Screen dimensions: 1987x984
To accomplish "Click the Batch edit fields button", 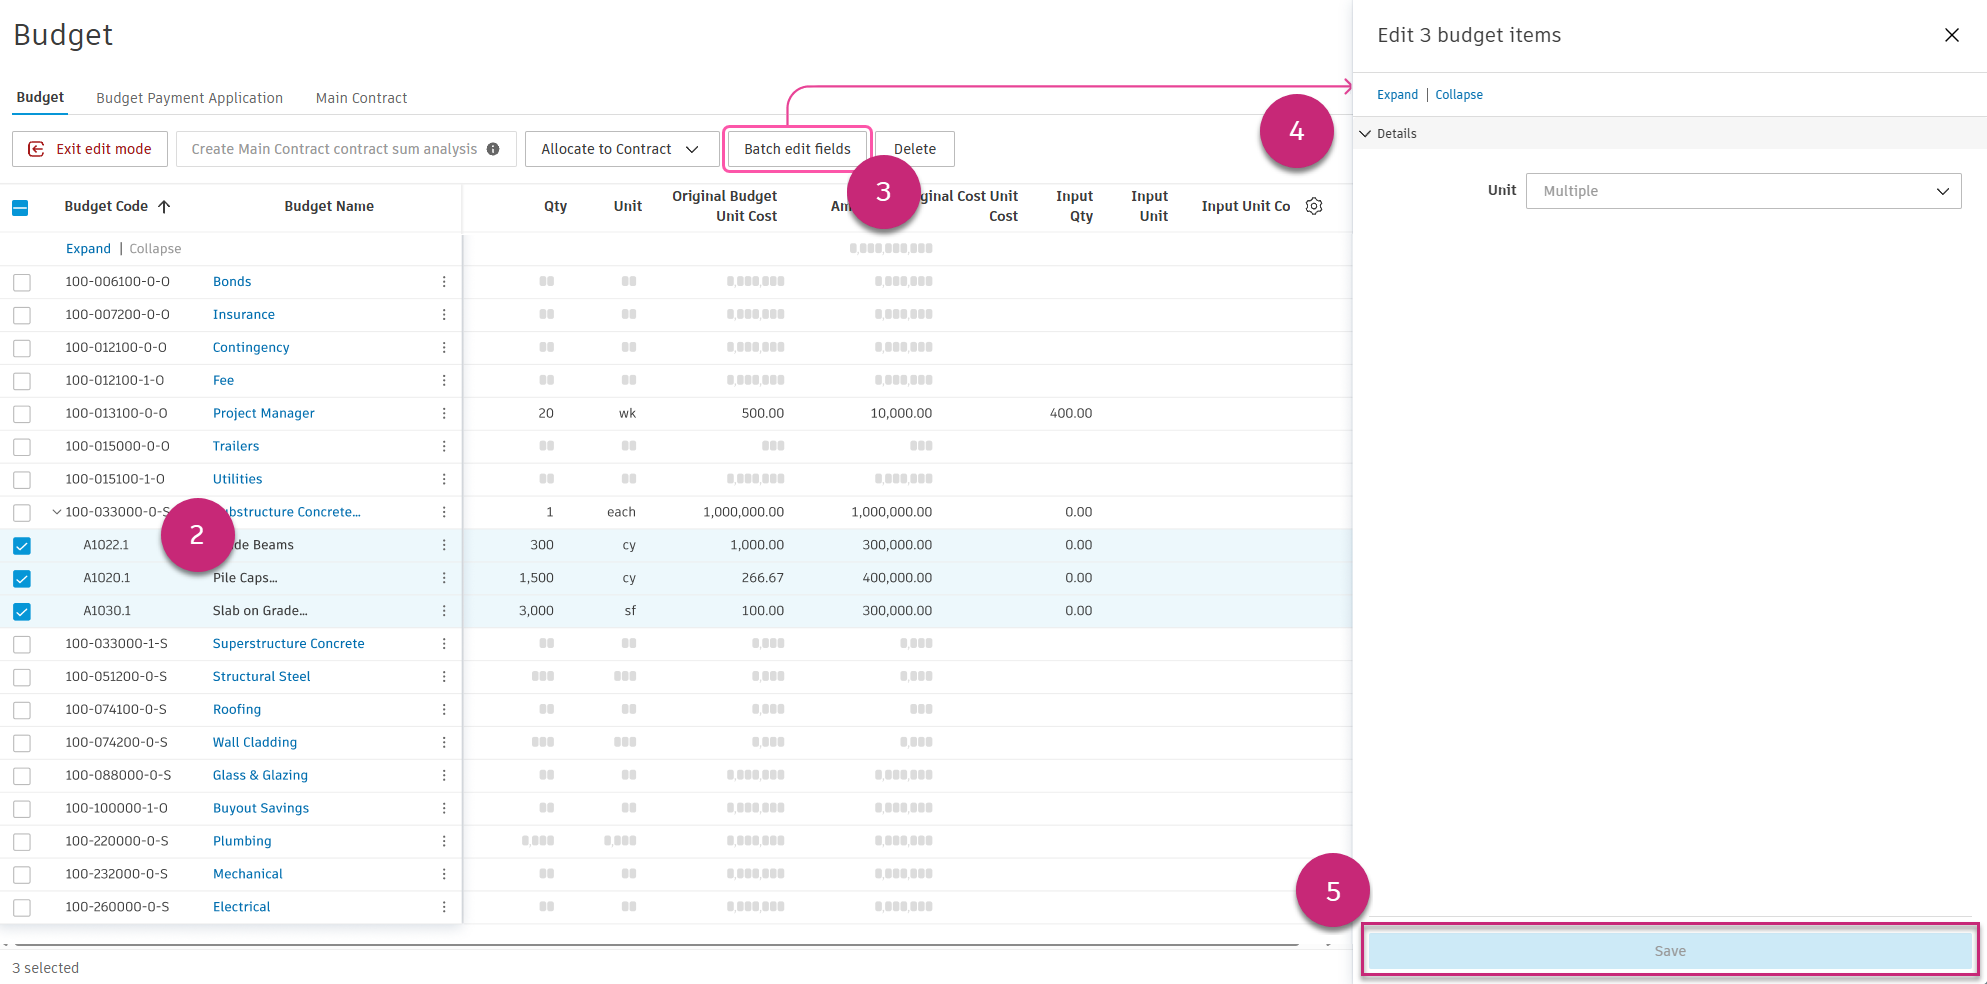I will click(x=797, y=149).
